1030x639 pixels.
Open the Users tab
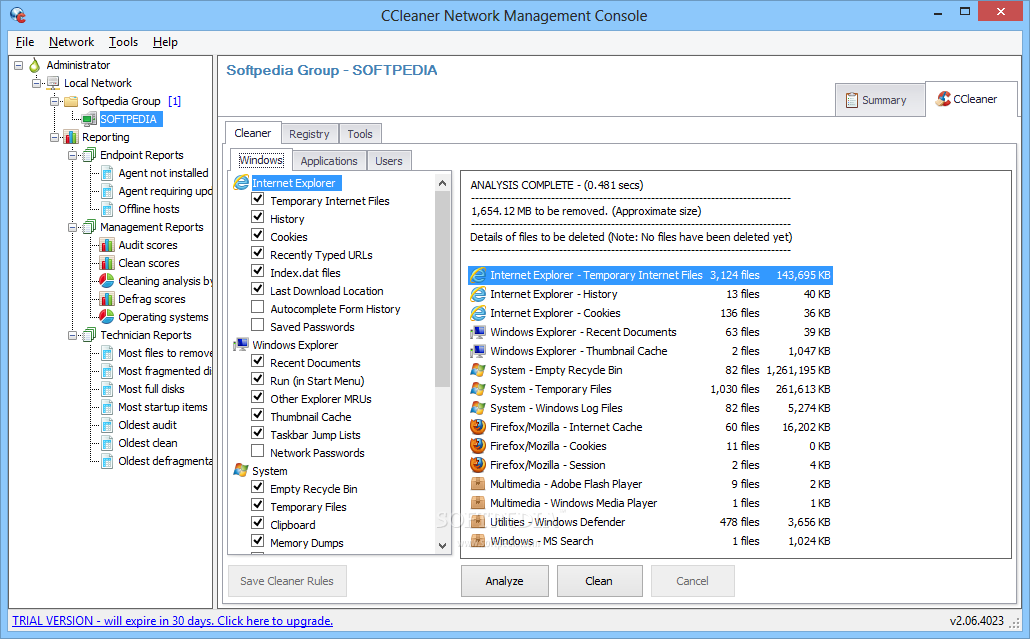click(x=389, y=161)
